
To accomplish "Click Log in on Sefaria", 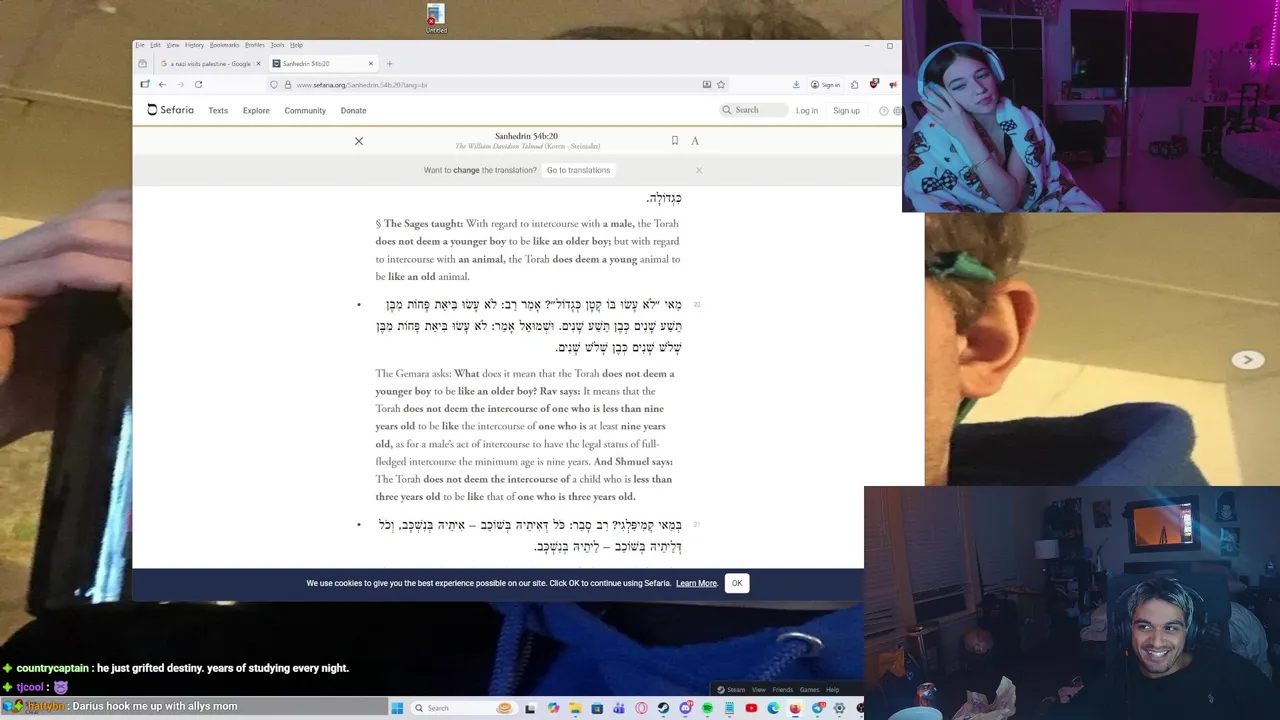I will 807,111.
